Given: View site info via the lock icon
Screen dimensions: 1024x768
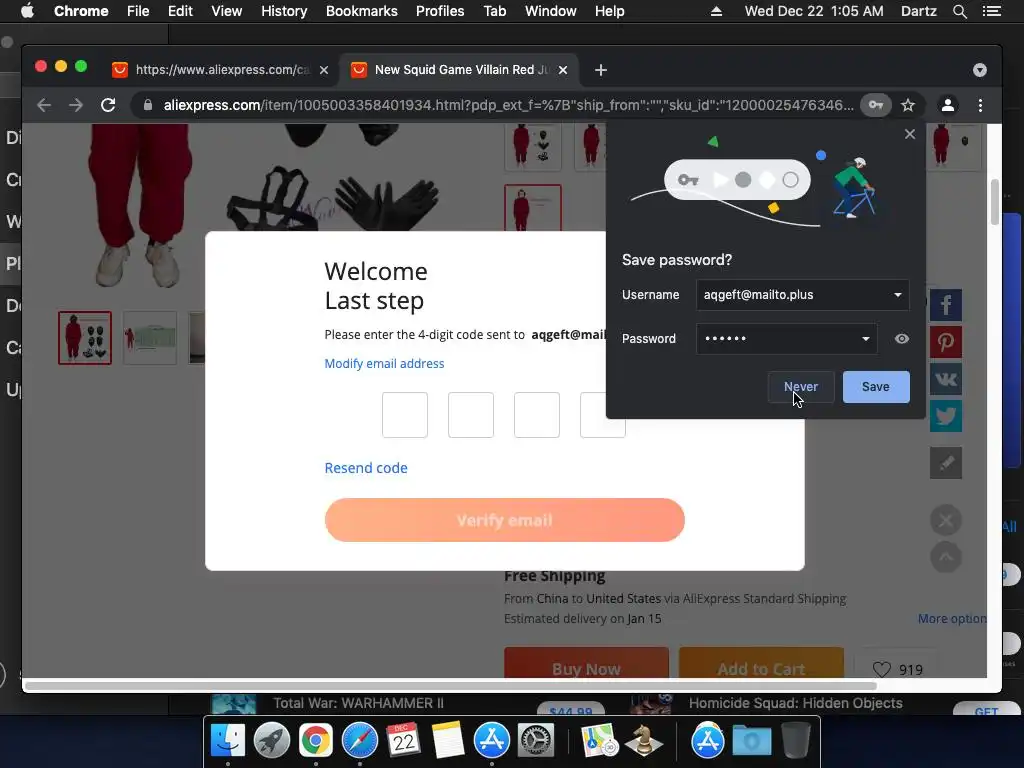Looking at the screenshot, I should (x=148, y=105).
